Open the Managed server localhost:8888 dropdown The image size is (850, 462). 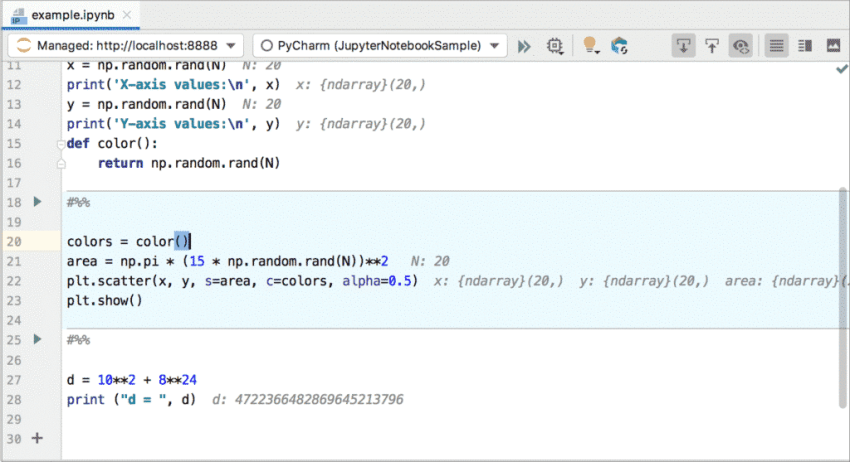126,46
